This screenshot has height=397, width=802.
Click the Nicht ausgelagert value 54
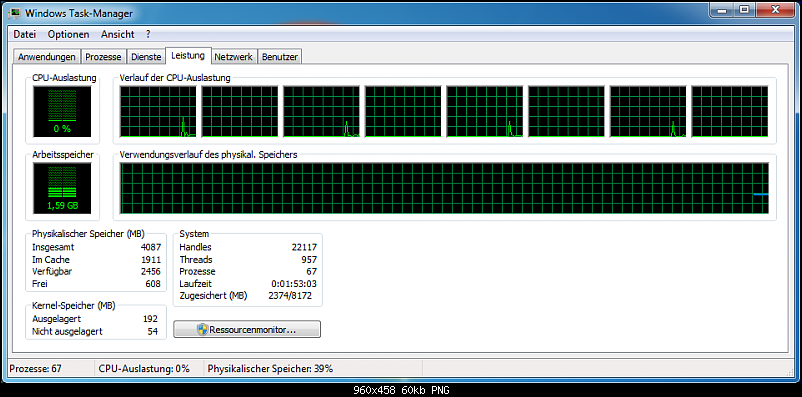coord(152,332)
